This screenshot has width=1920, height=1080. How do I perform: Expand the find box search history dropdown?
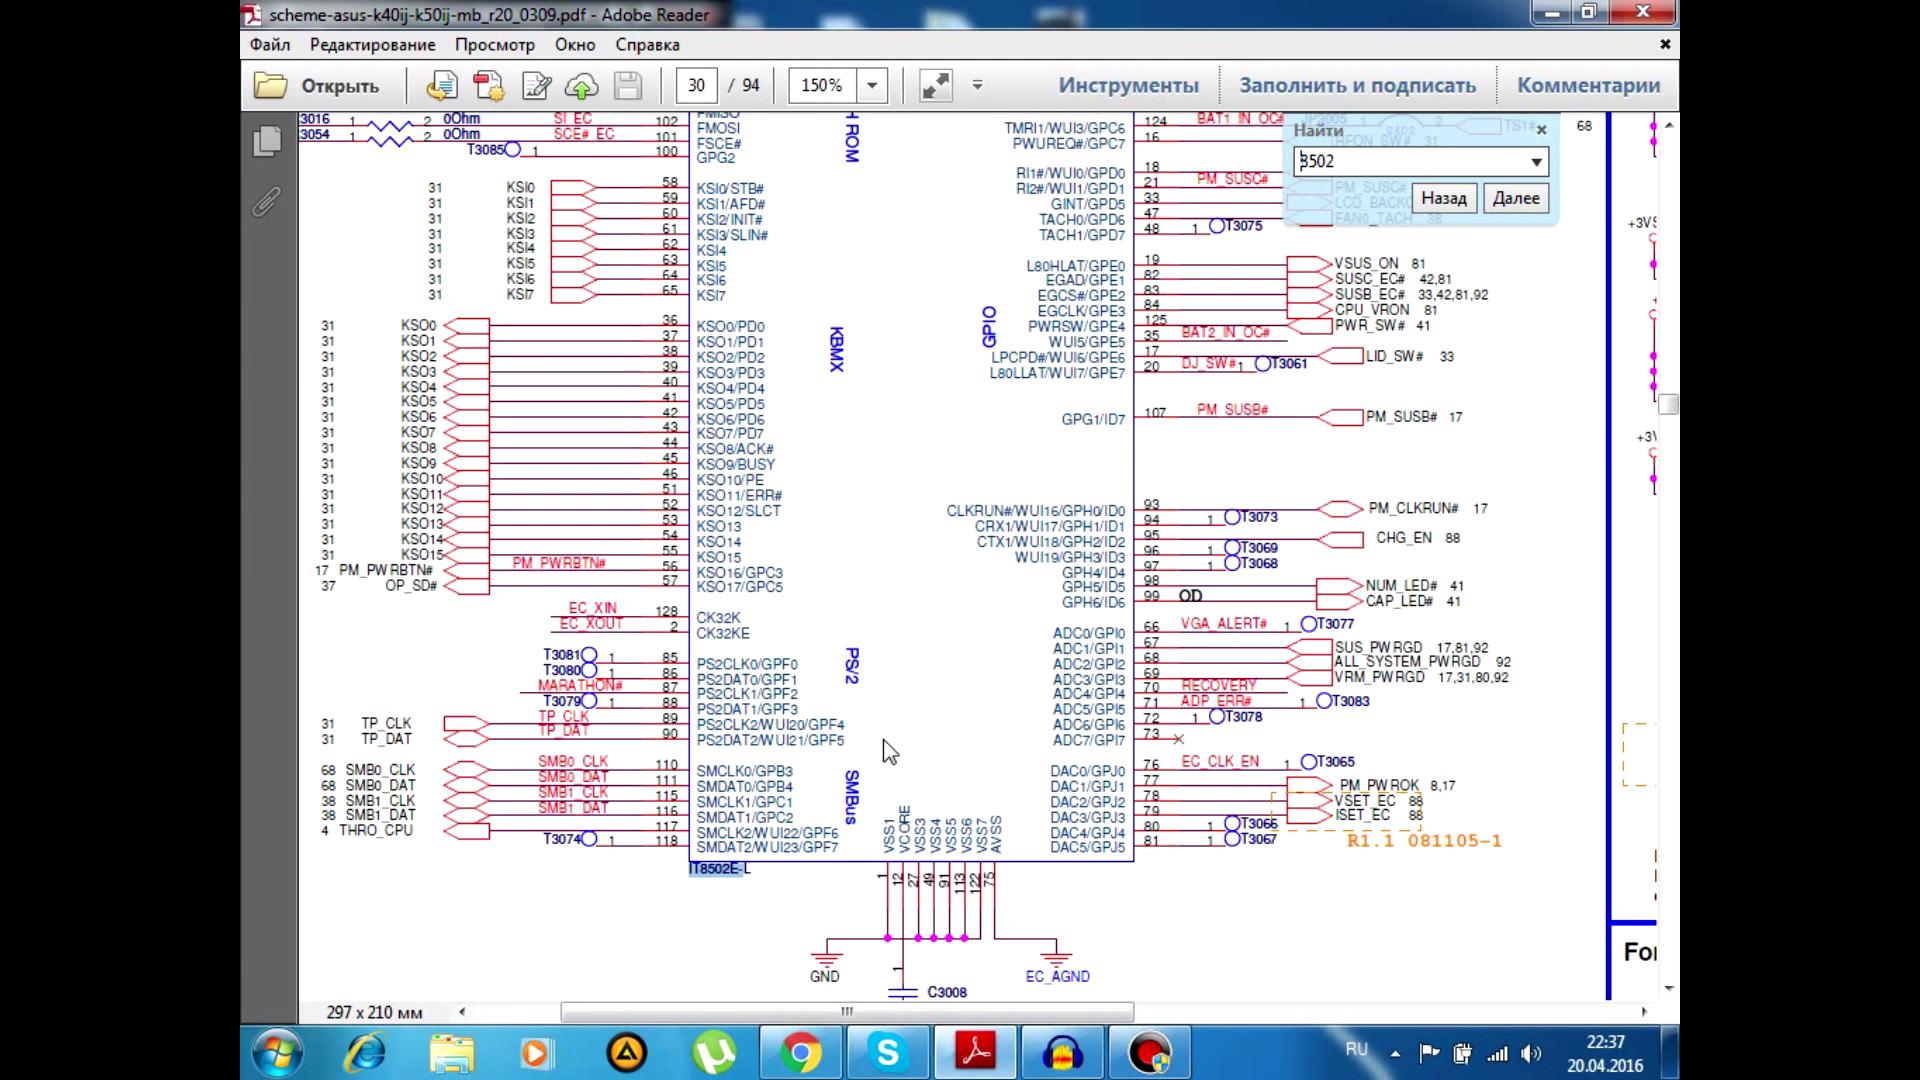[1536, 162]
